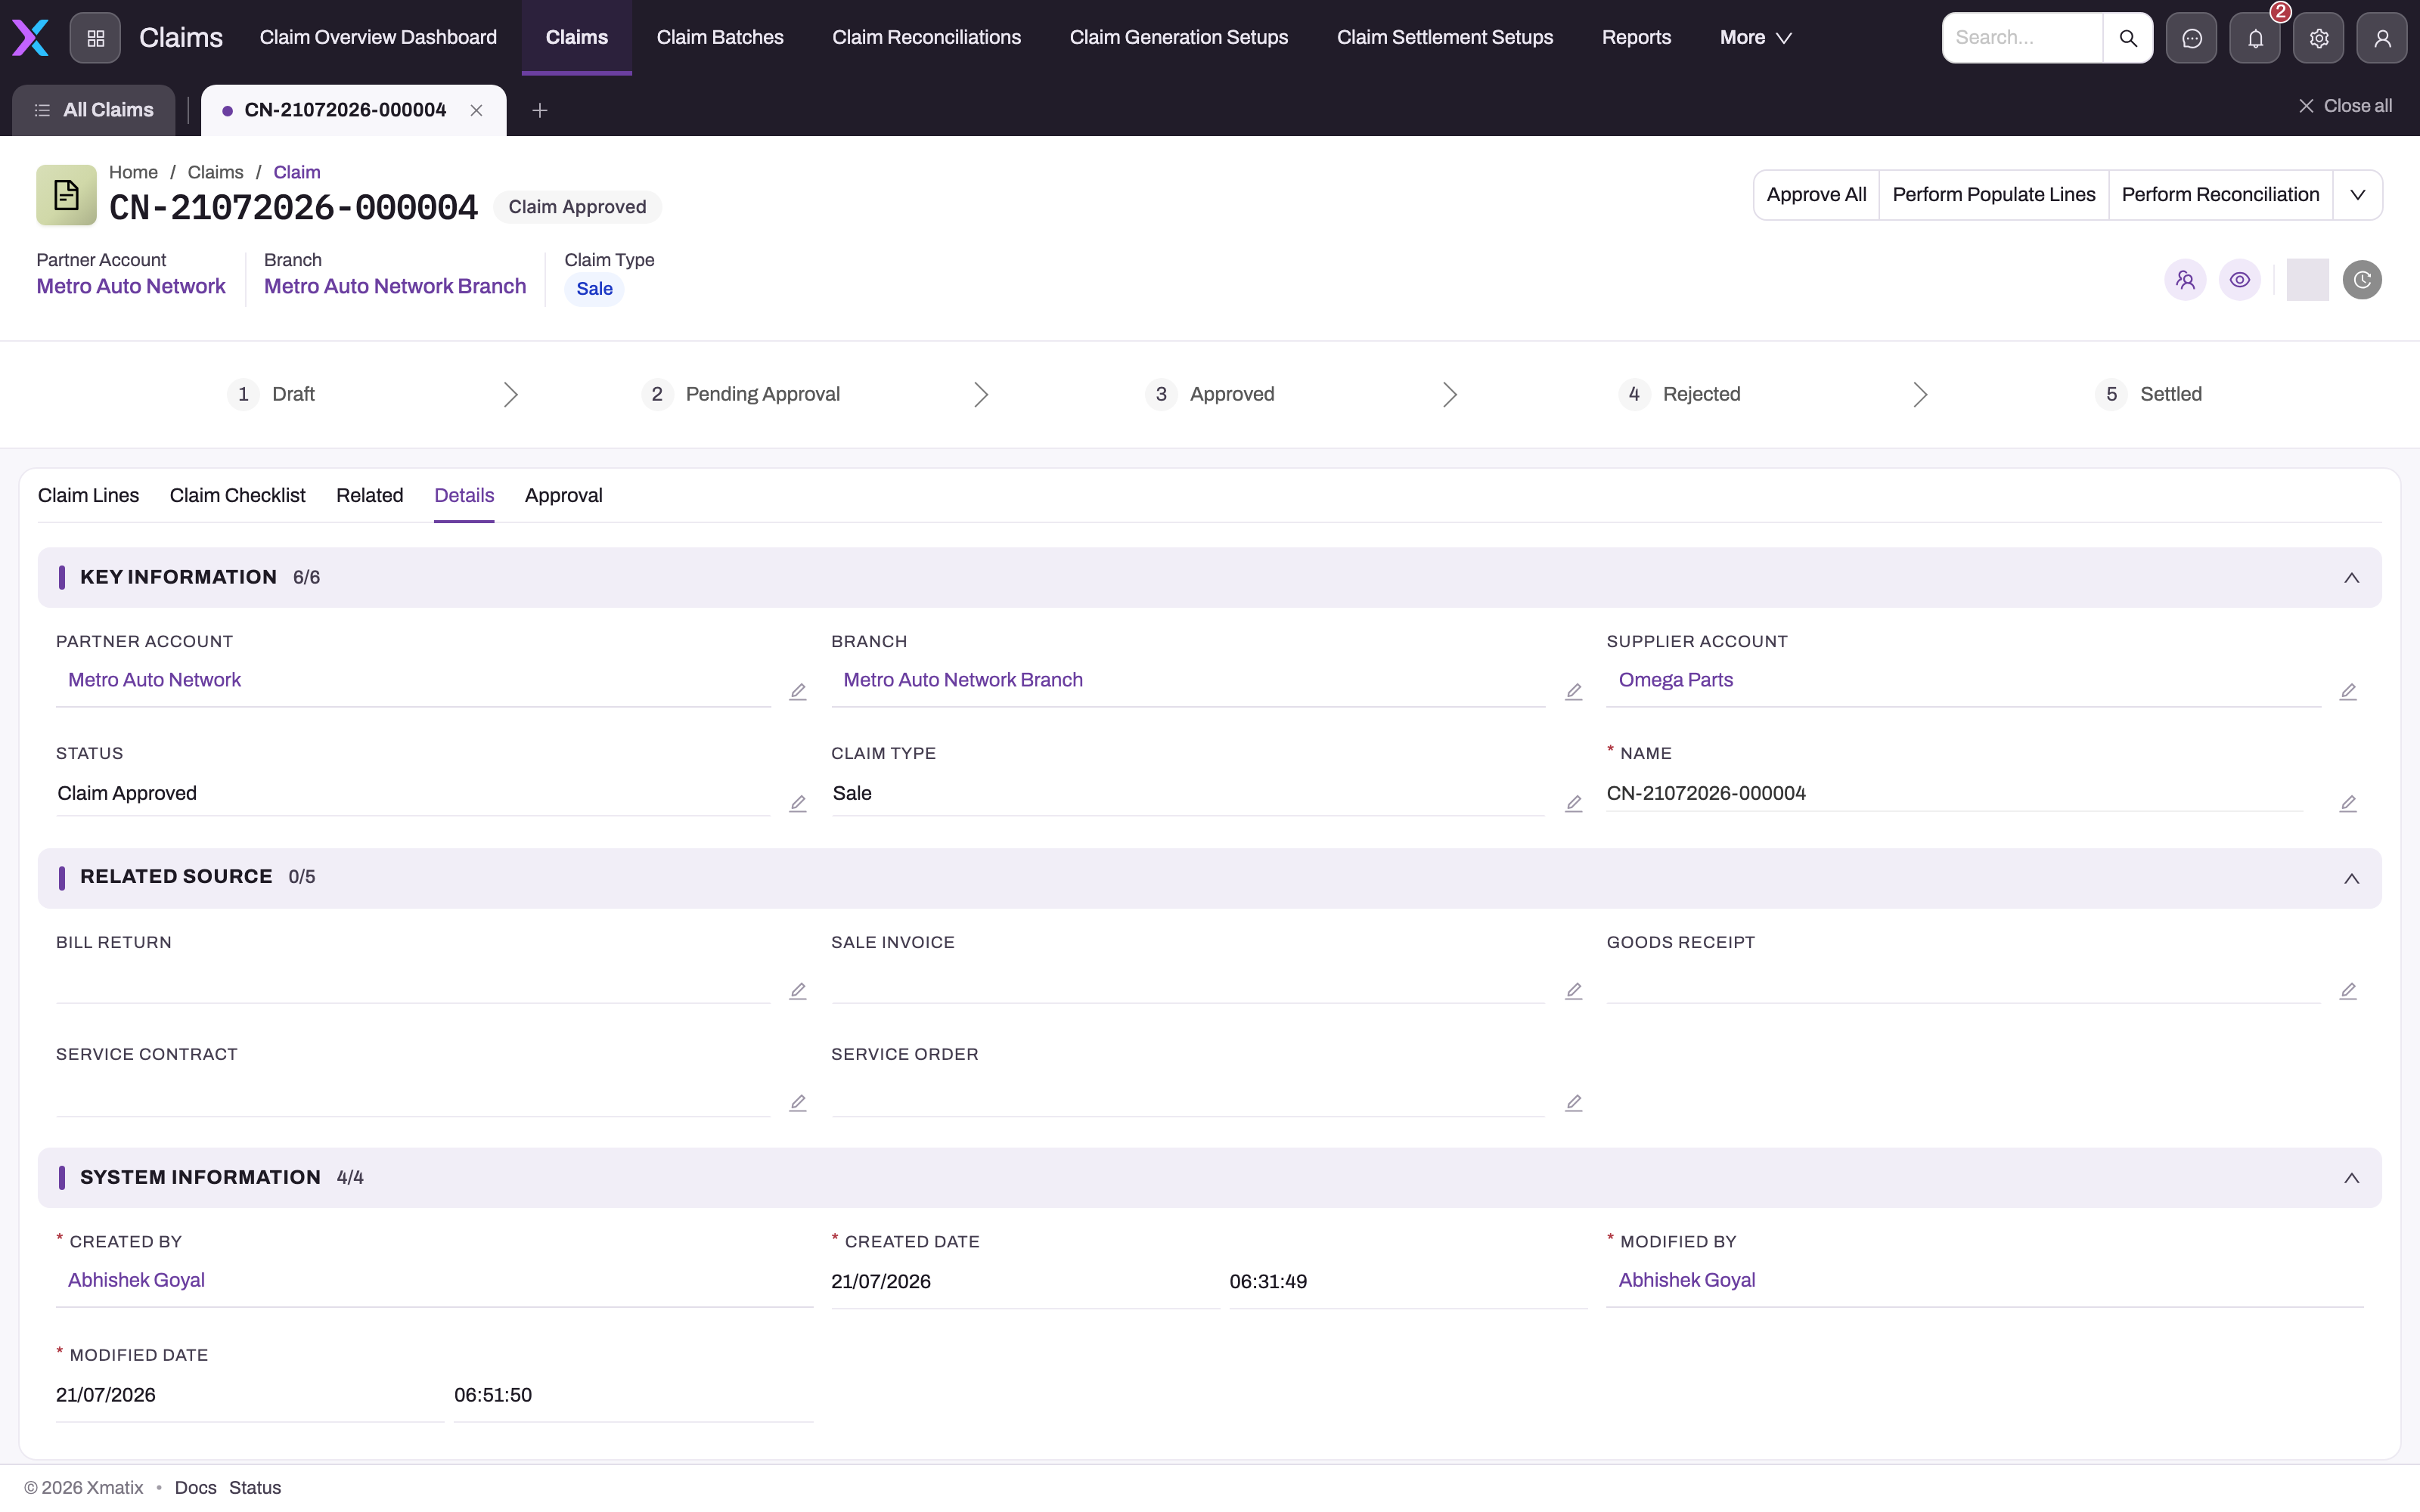Open the Approval tab
2420x1512 pixels.
563,496
